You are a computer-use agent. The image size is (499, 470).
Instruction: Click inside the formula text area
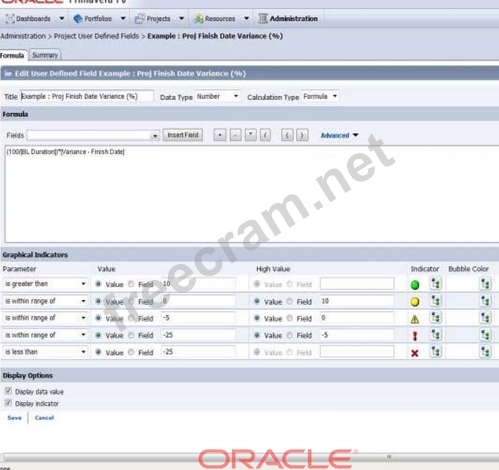tap(252, 194)
